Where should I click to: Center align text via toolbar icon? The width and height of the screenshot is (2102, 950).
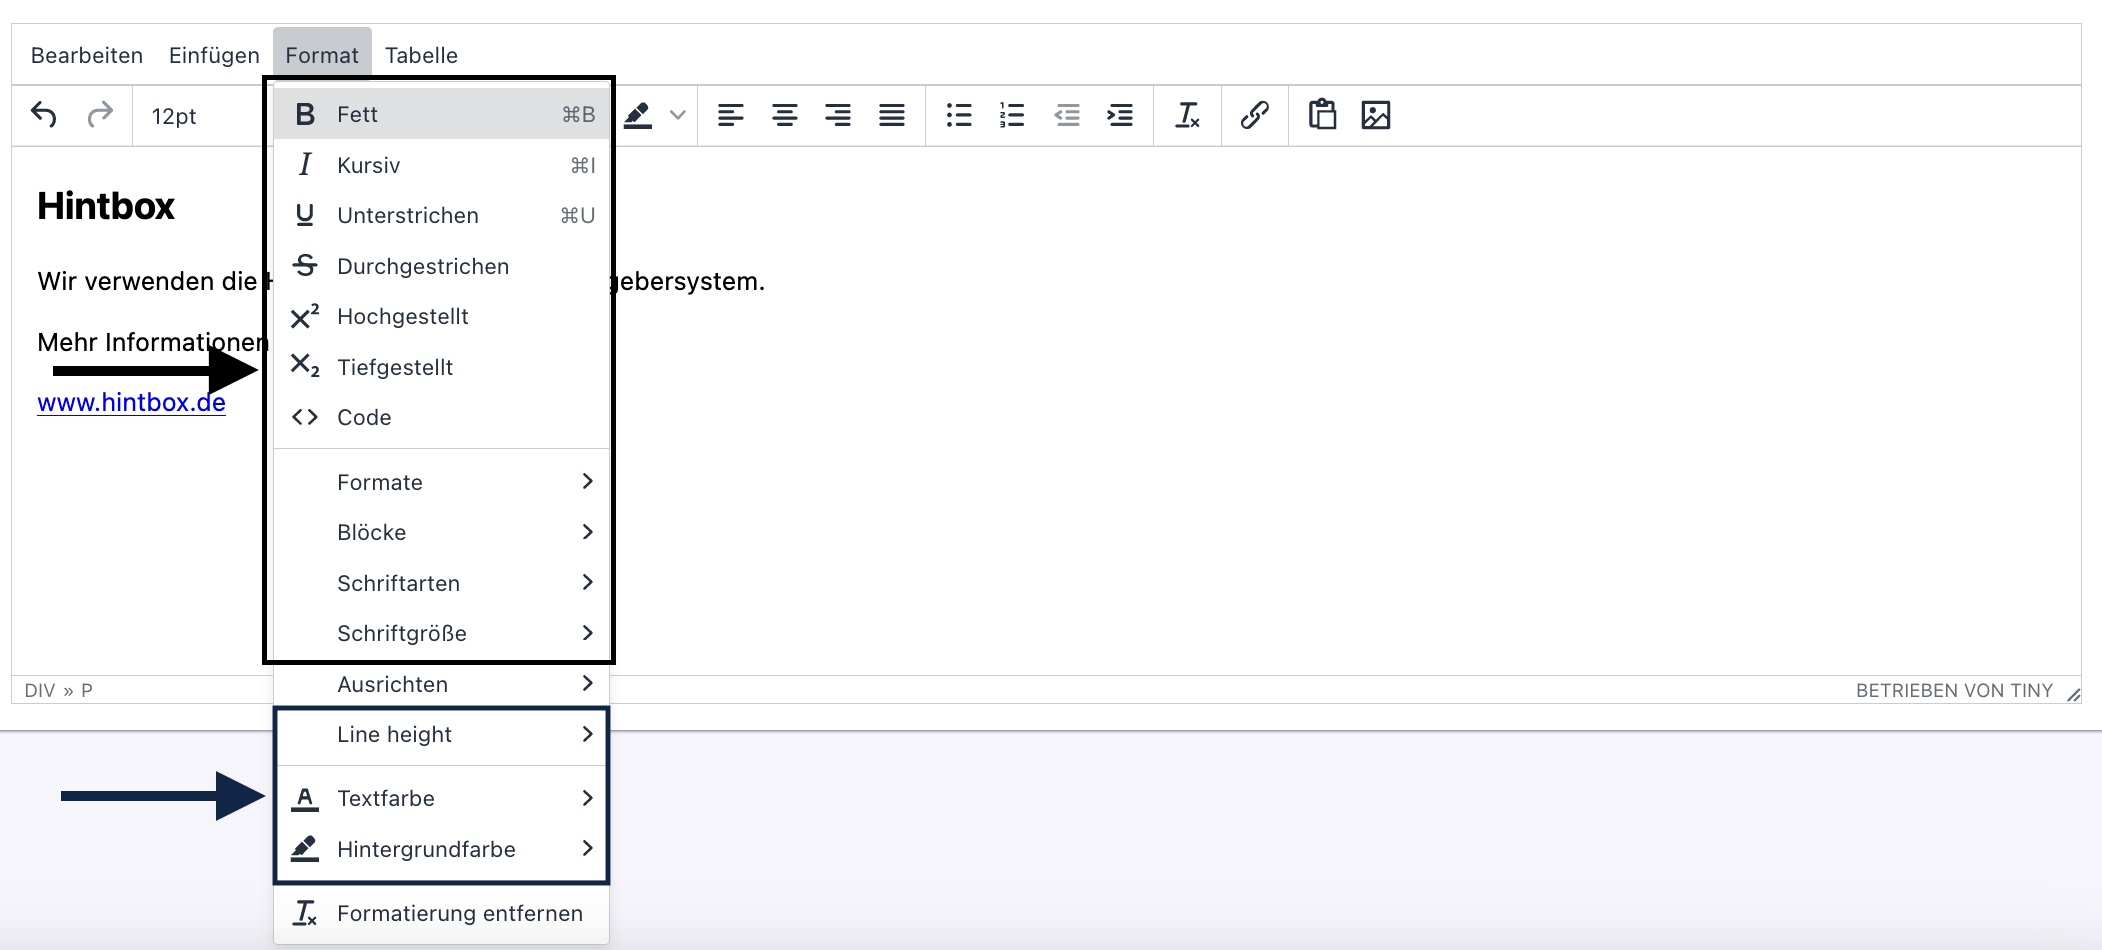(785, 115)
